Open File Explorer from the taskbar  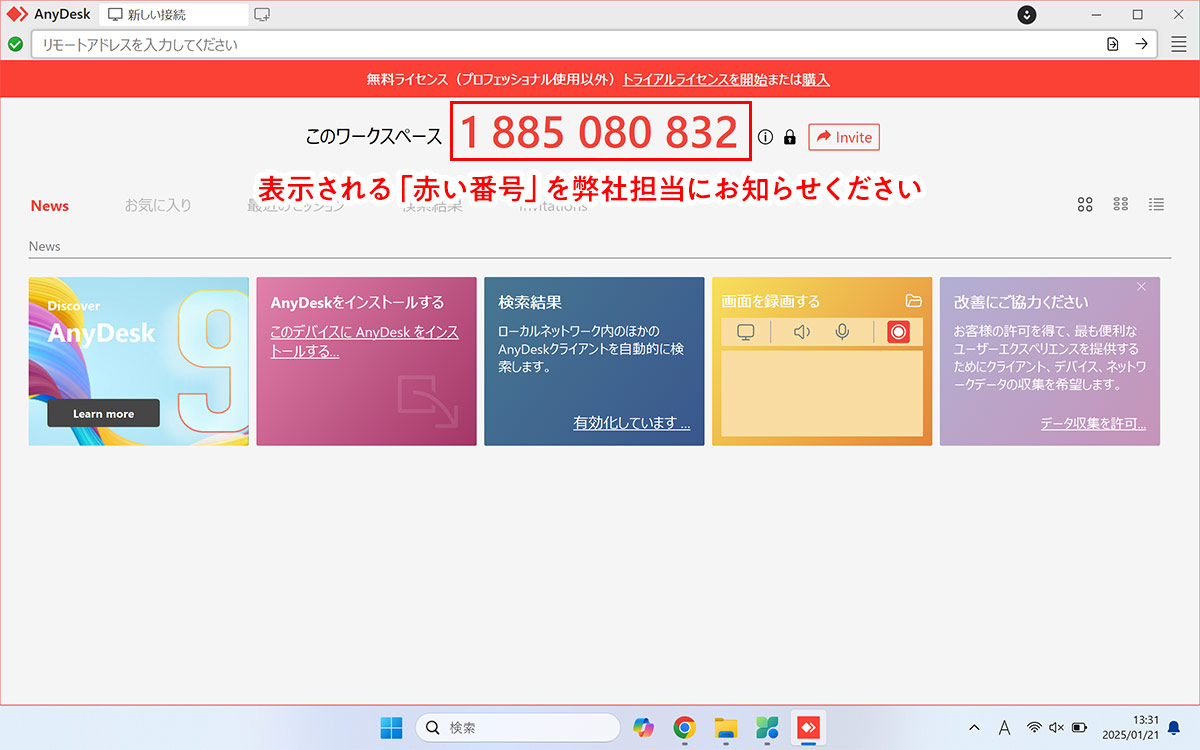click(726, 727)
